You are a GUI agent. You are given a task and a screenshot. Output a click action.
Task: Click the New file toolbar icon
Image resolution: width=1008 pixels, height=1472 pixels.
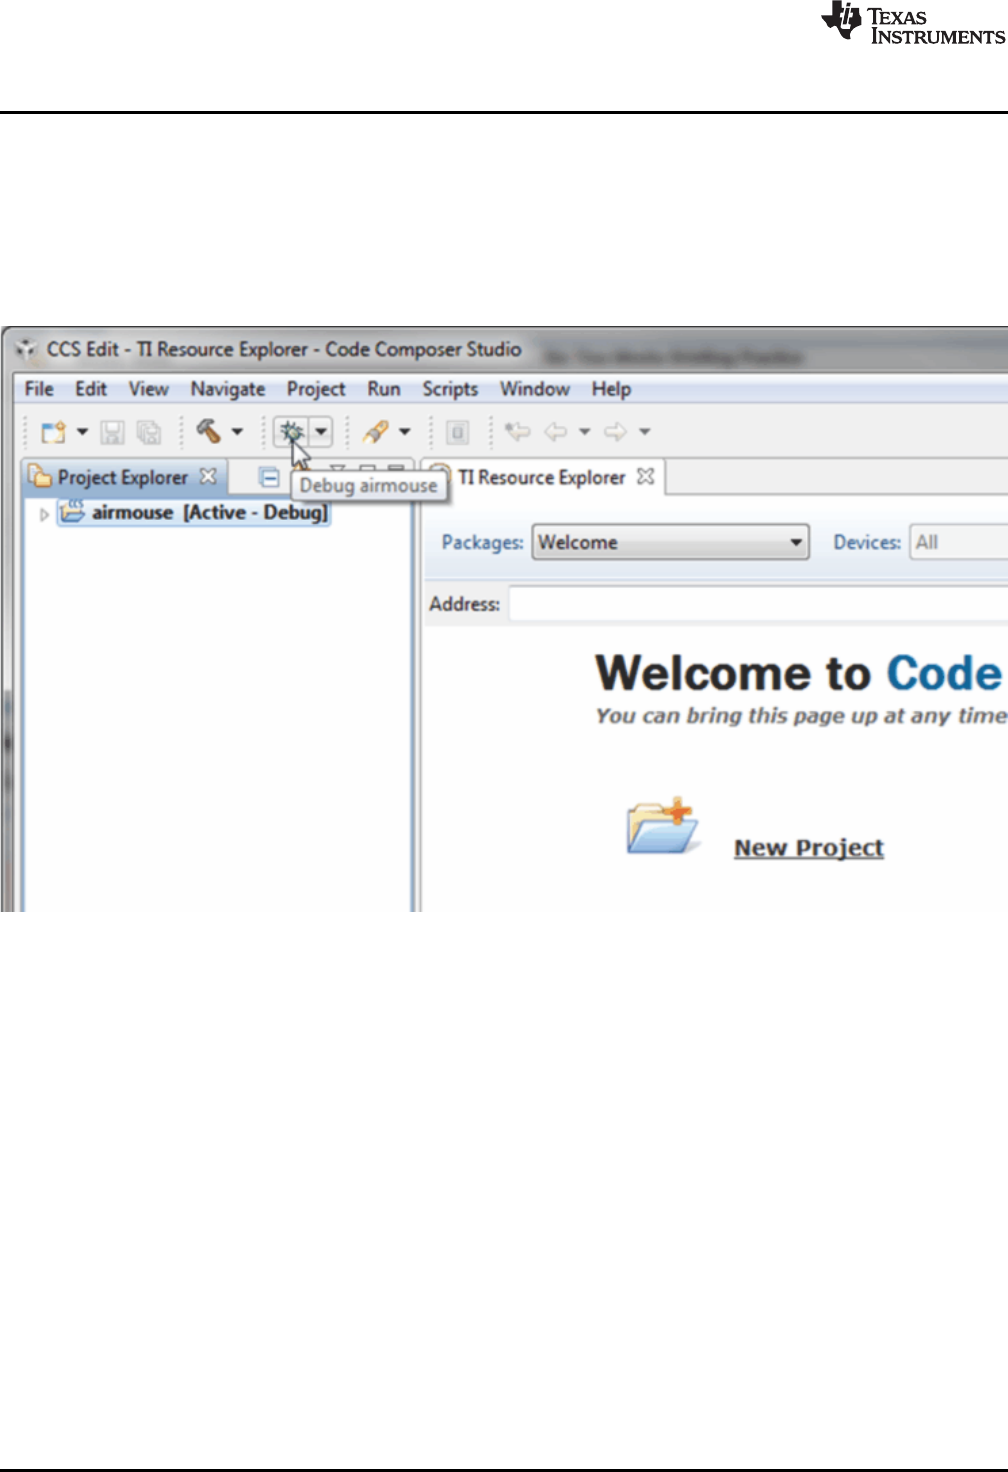(53, 432)
